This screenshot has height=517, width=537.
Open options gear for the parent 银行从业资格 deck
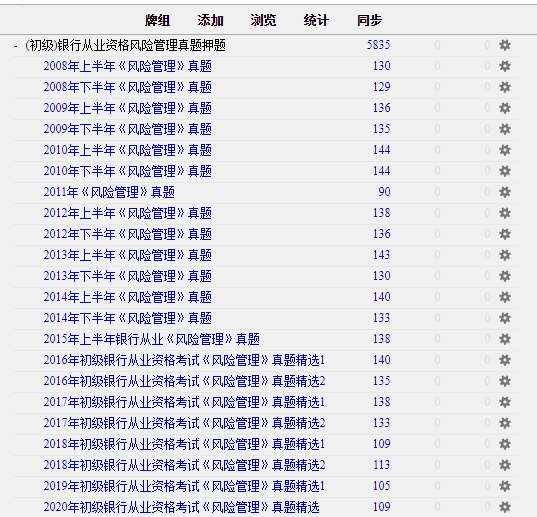(x=505, y=45)
